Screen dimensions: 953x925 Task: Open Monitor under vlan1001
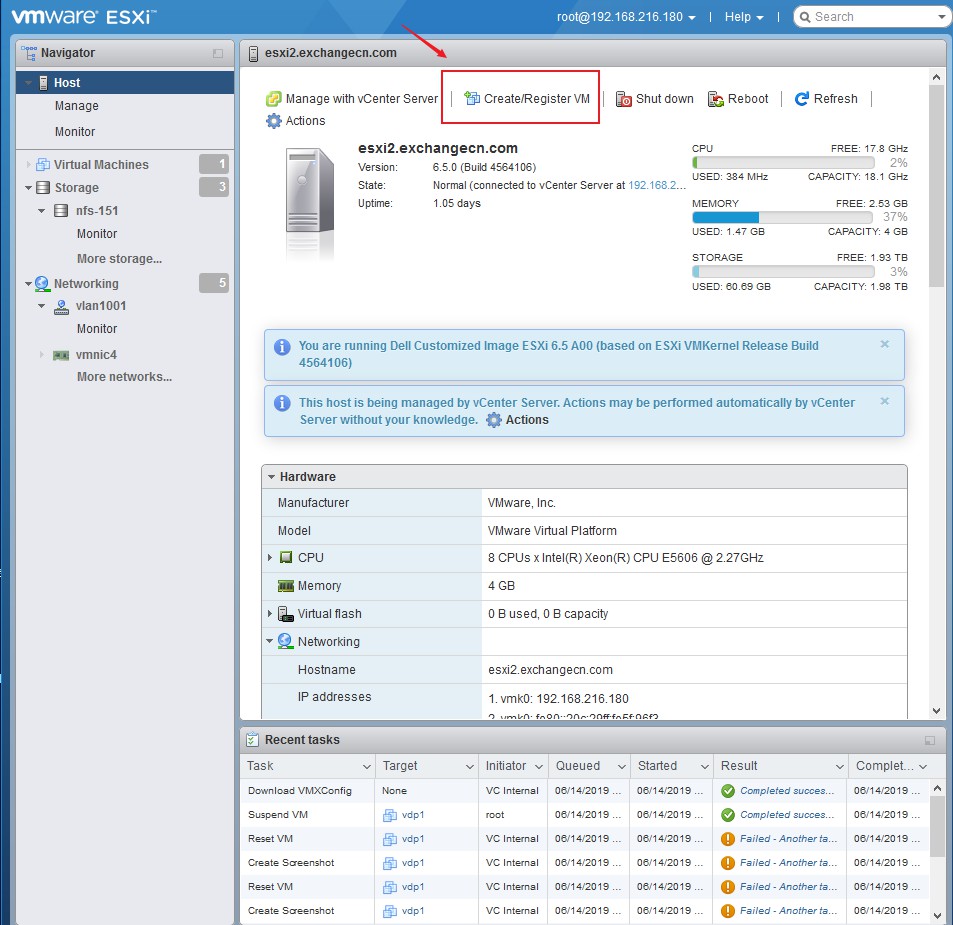pos(97,329)
